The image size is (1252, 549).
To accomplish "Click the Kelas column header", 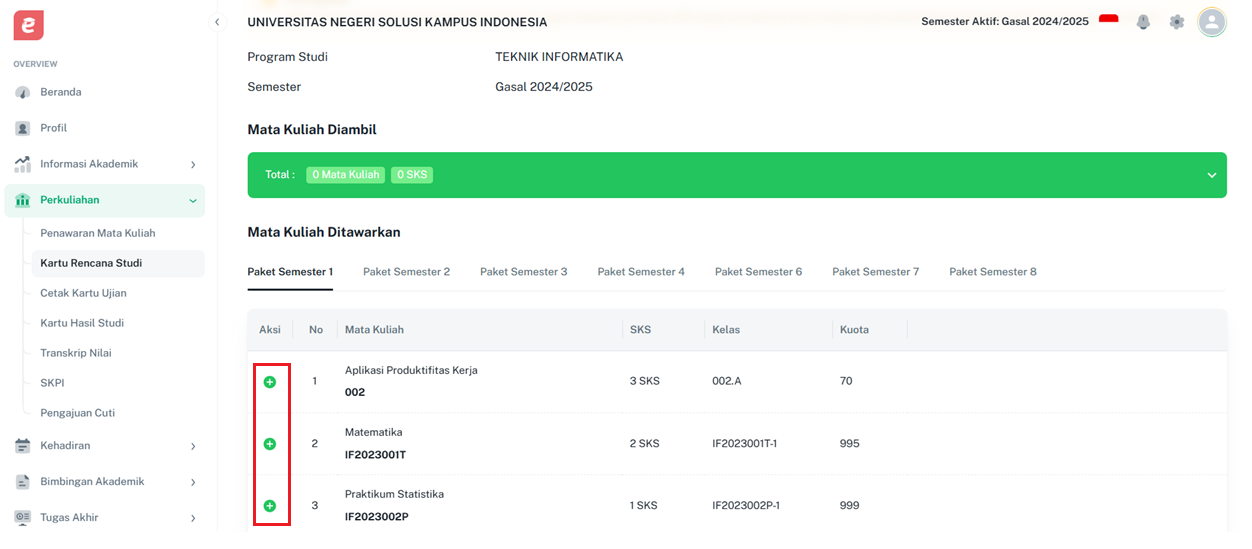I will point(726,330).
